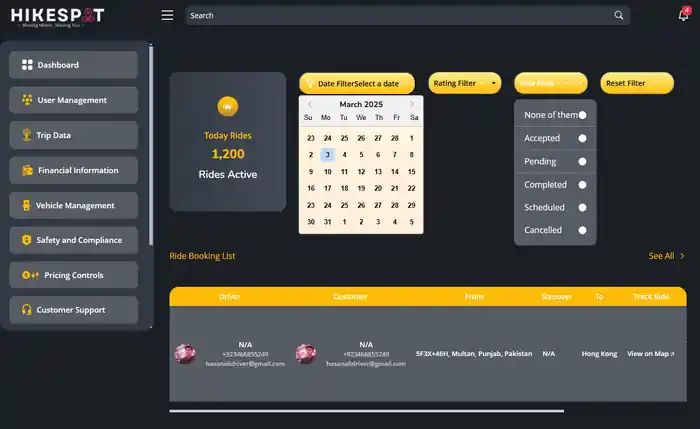Image resolution: width=700 pixels, height=429 pixels.
Task: Select the Pending status radio
Action: coord(582,162)
